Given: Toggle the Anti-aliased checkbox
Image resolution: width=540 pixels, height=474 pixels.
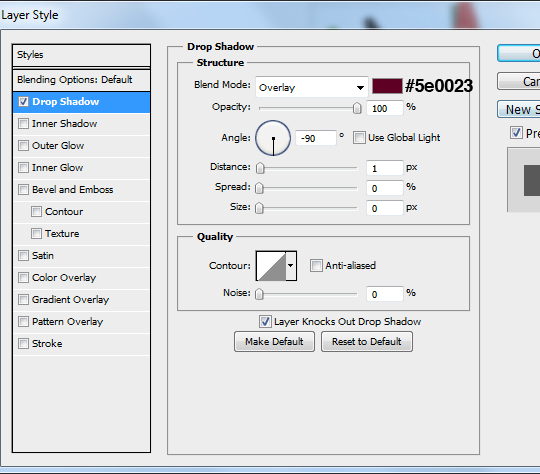Looking at the screenshot, I should [316, 266].
